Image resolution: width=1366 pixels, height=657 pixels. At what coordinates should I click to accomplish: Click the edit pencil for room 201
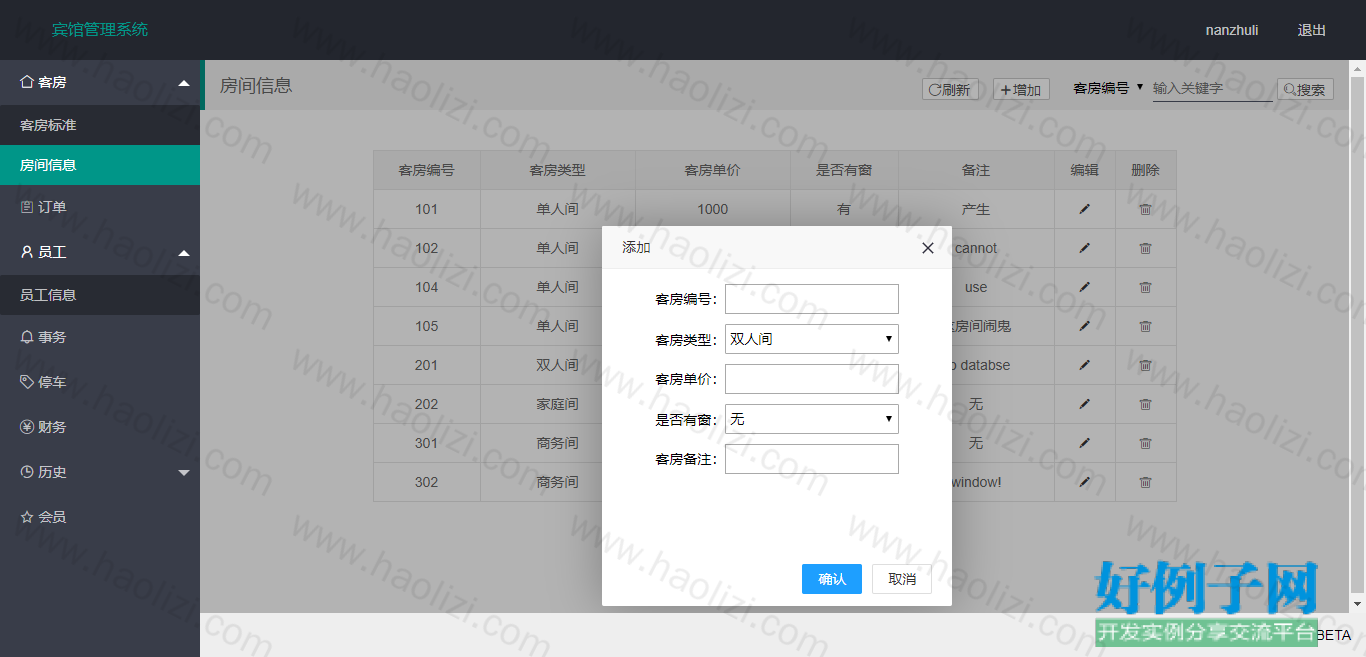(1085, 365)
